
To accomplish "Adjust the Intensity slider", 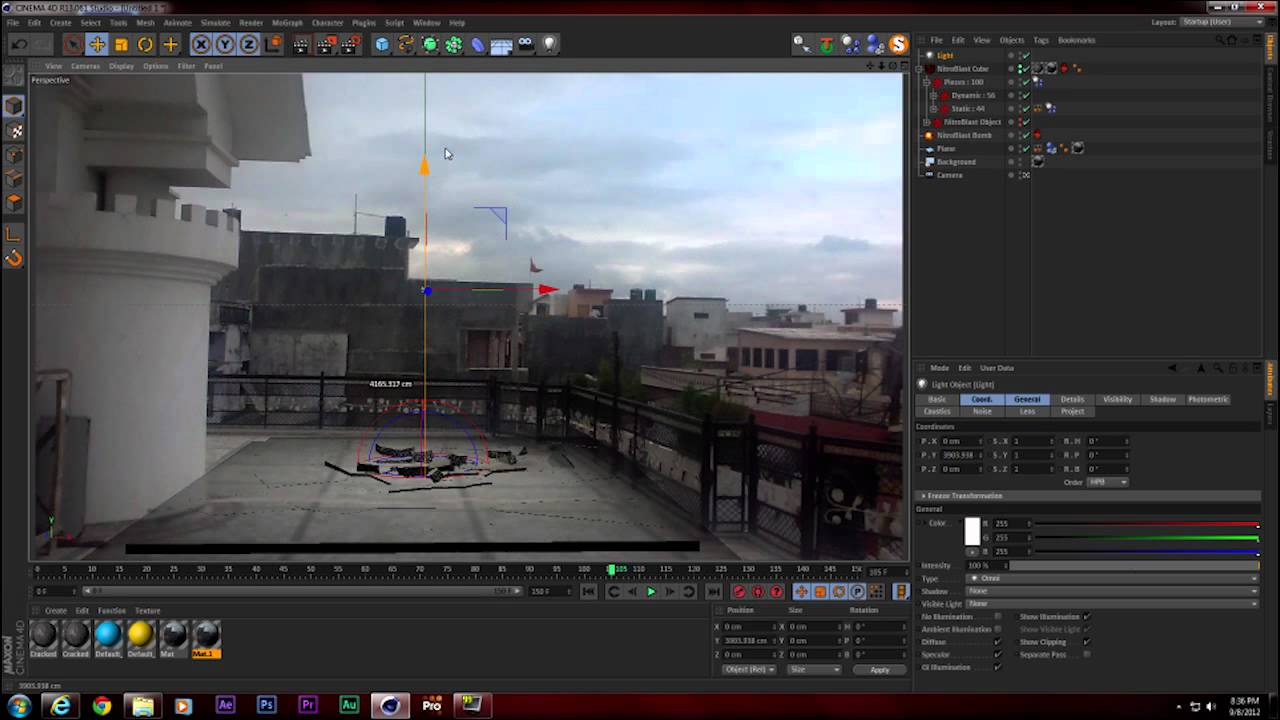I will (x=1134, y=566).
